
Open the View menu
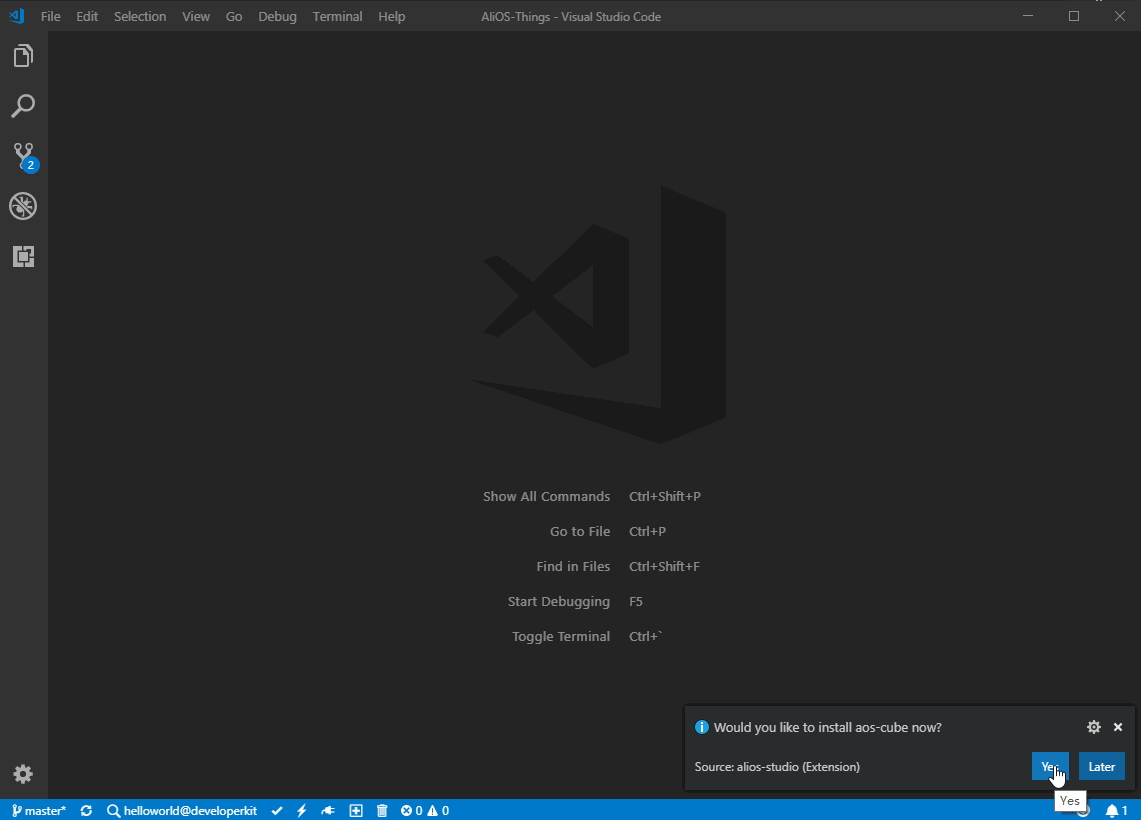(x=196, y=16)
